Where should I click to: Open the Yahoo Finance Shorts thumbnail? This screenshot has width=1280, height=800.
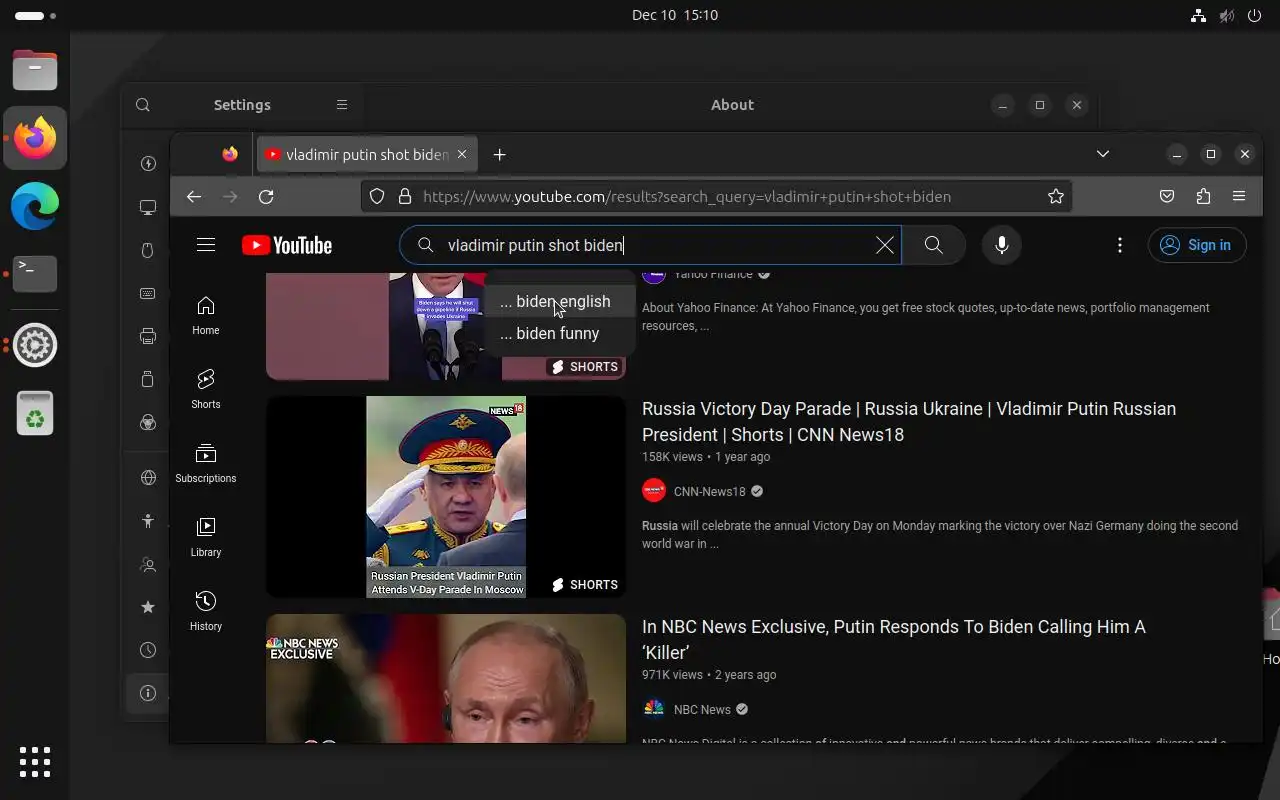coord(446,325)
